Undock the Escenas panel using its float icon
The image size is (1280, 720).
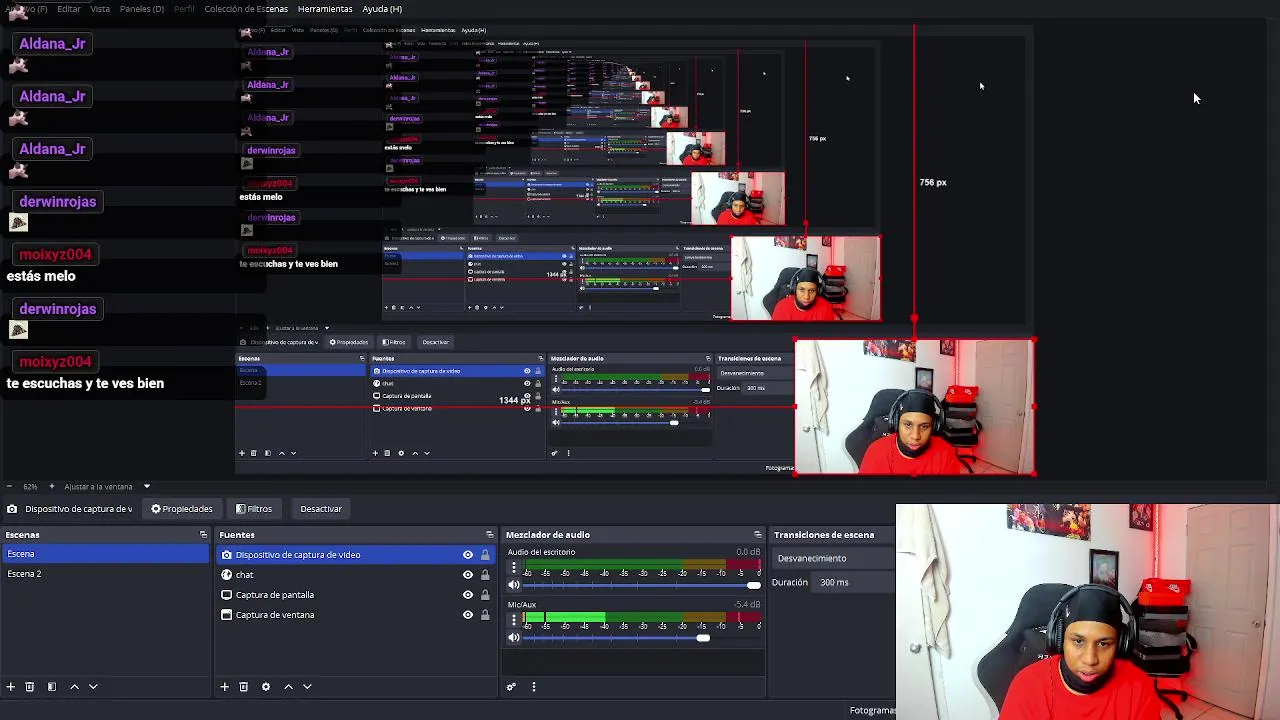pyautogui.click(x=203, y=535)
